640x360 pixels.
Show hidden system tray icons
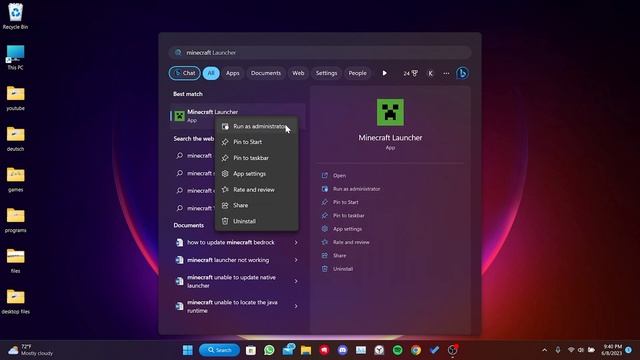coord(544,350)
